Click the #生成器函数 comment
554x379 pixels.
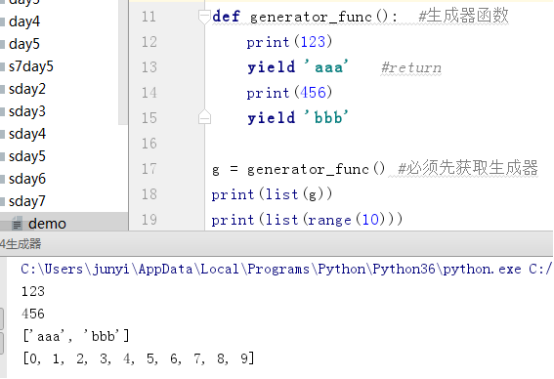[463, 16]
